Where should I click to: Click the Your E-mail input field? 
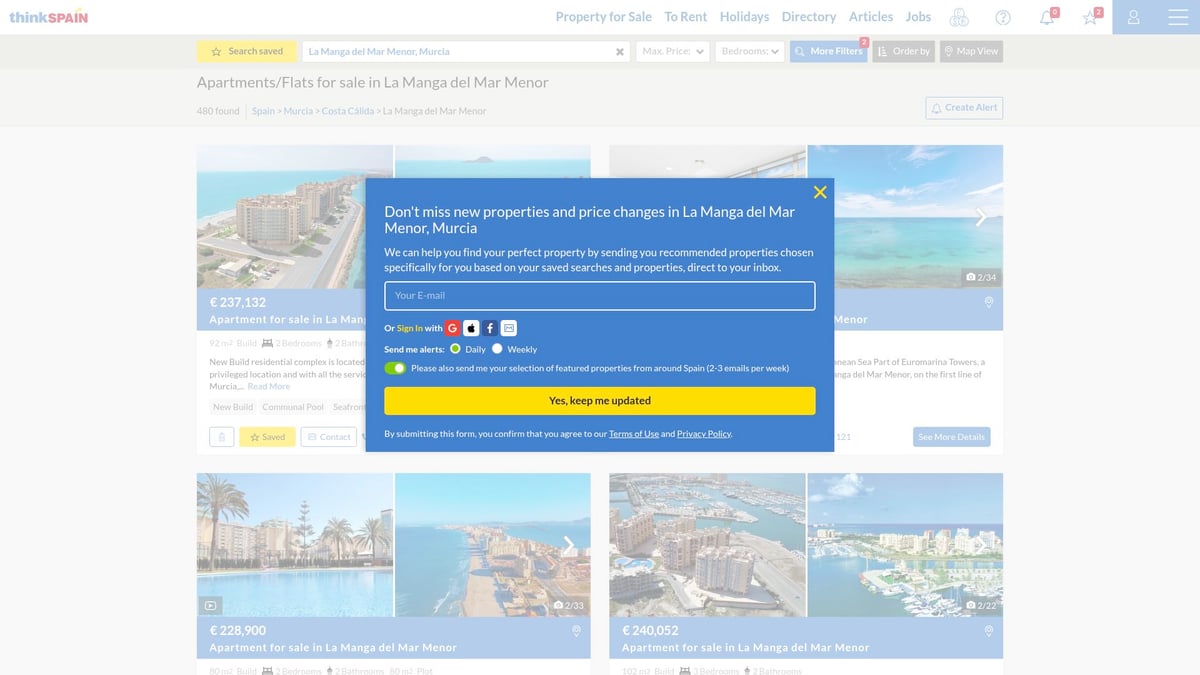(599, 295)
